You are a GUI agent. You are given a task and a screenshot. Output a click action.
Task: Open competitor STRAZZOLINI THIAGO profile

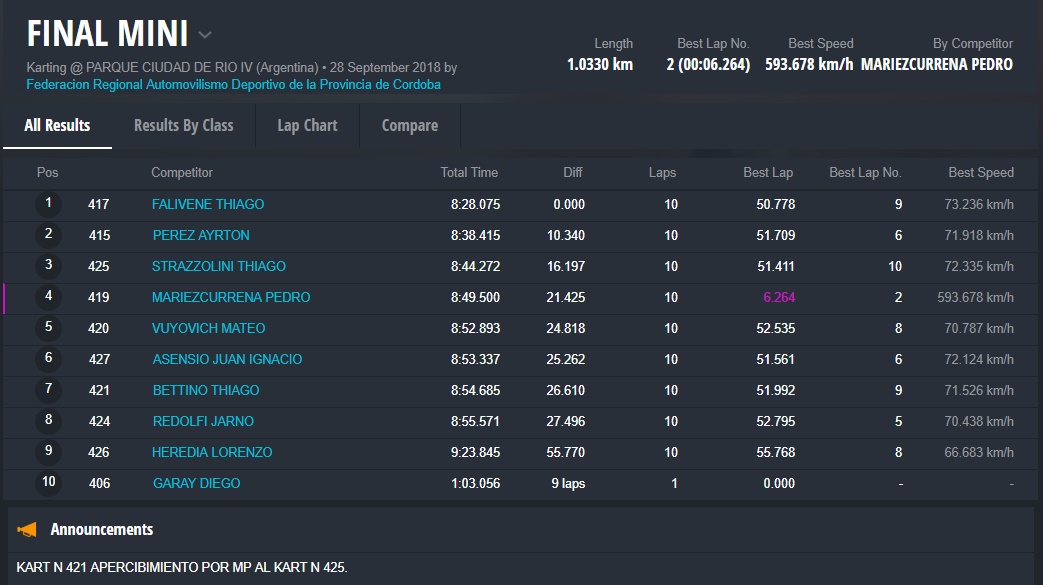click(219, 266)
